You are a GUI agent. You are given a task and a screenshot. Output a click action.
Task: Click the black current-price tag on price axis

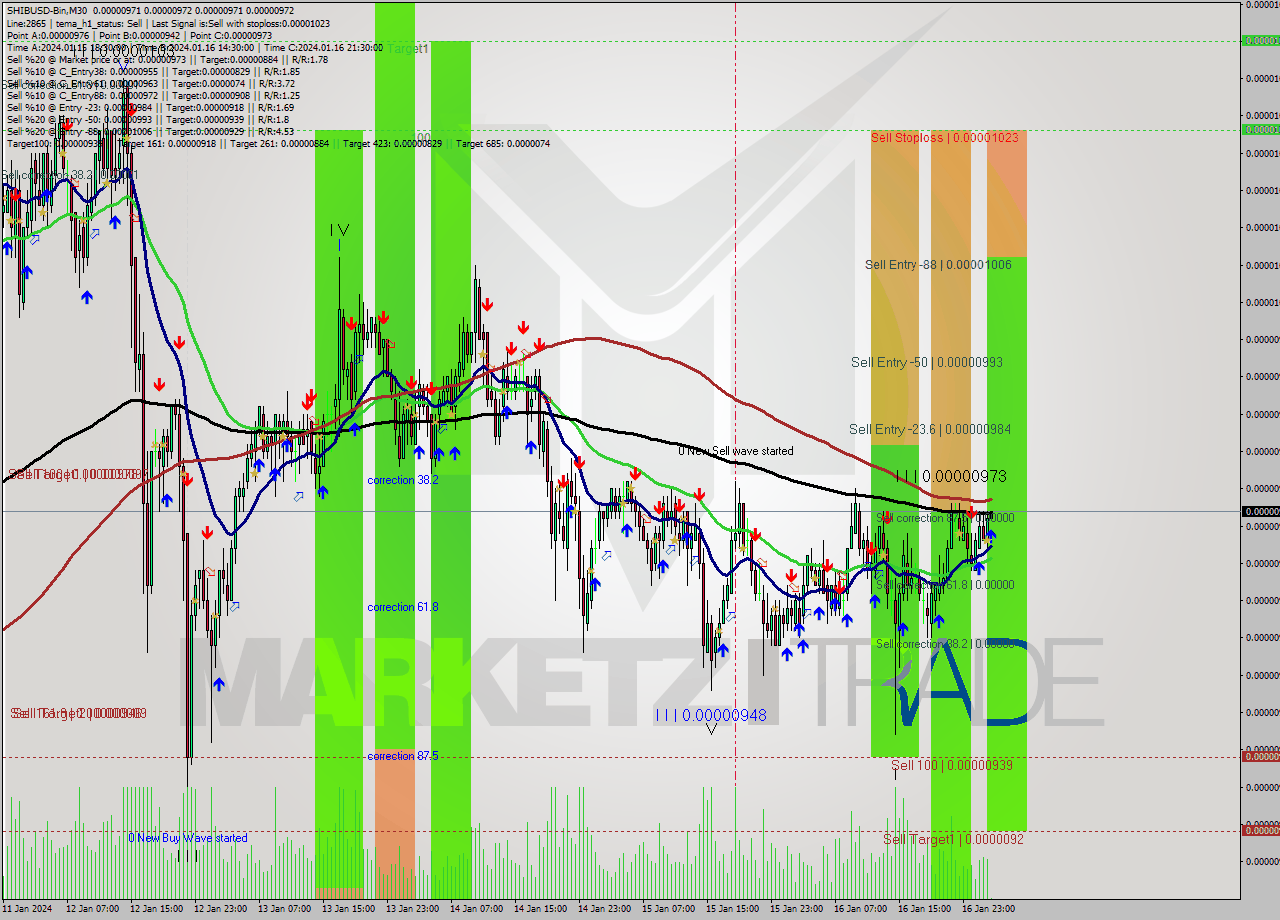point(1260,511)
